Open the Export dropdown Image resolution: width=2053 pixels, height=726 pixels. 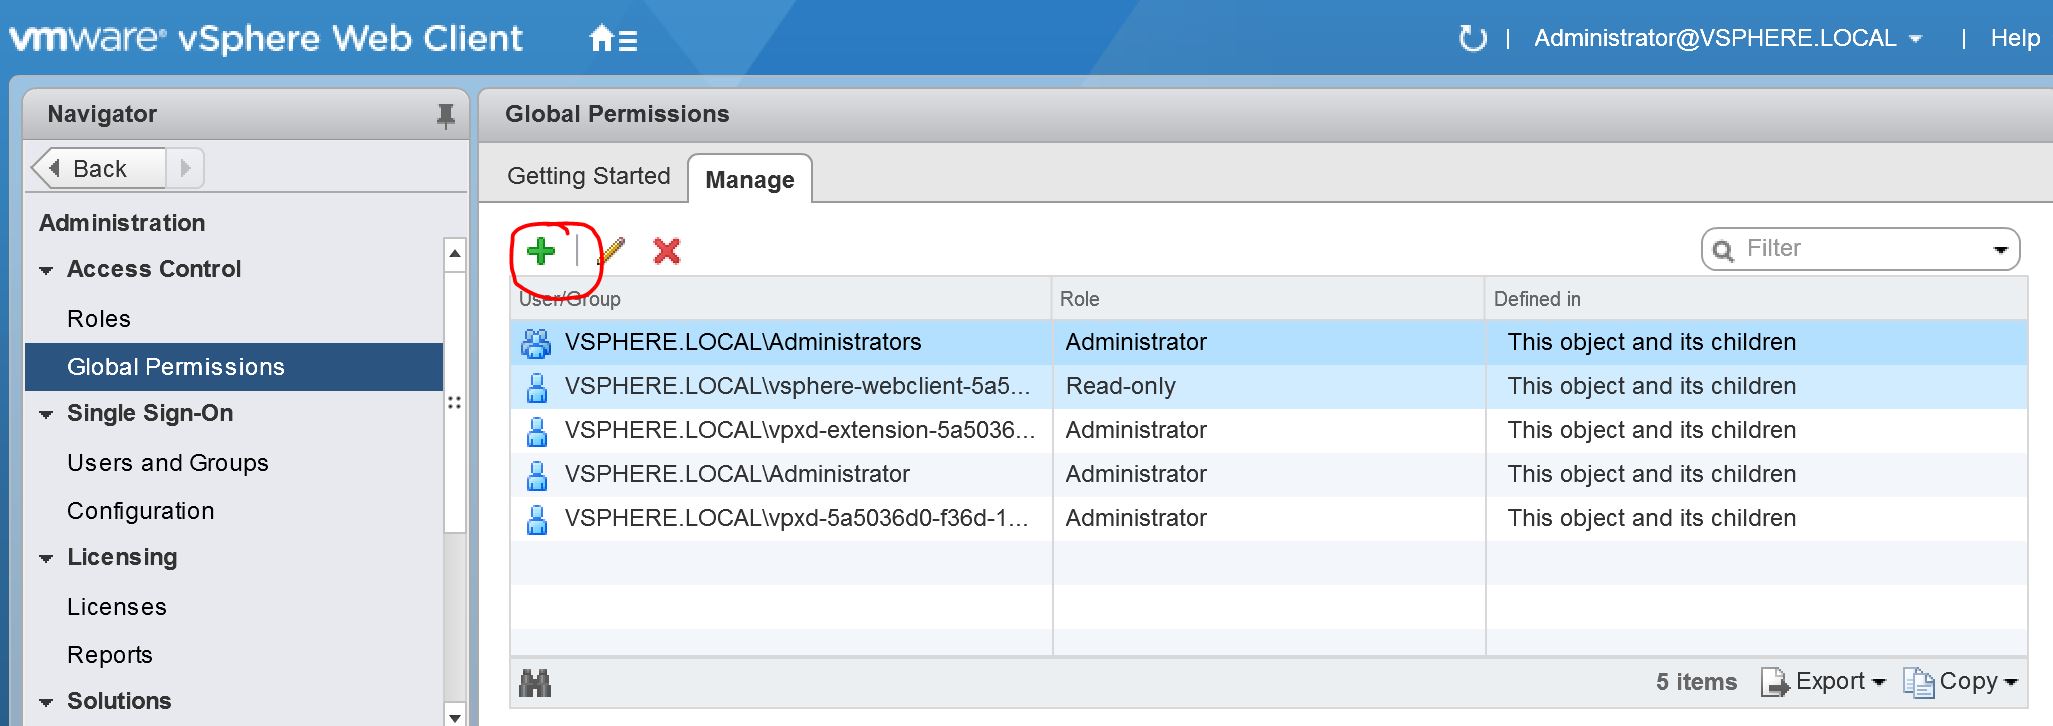pos(1824,682)
